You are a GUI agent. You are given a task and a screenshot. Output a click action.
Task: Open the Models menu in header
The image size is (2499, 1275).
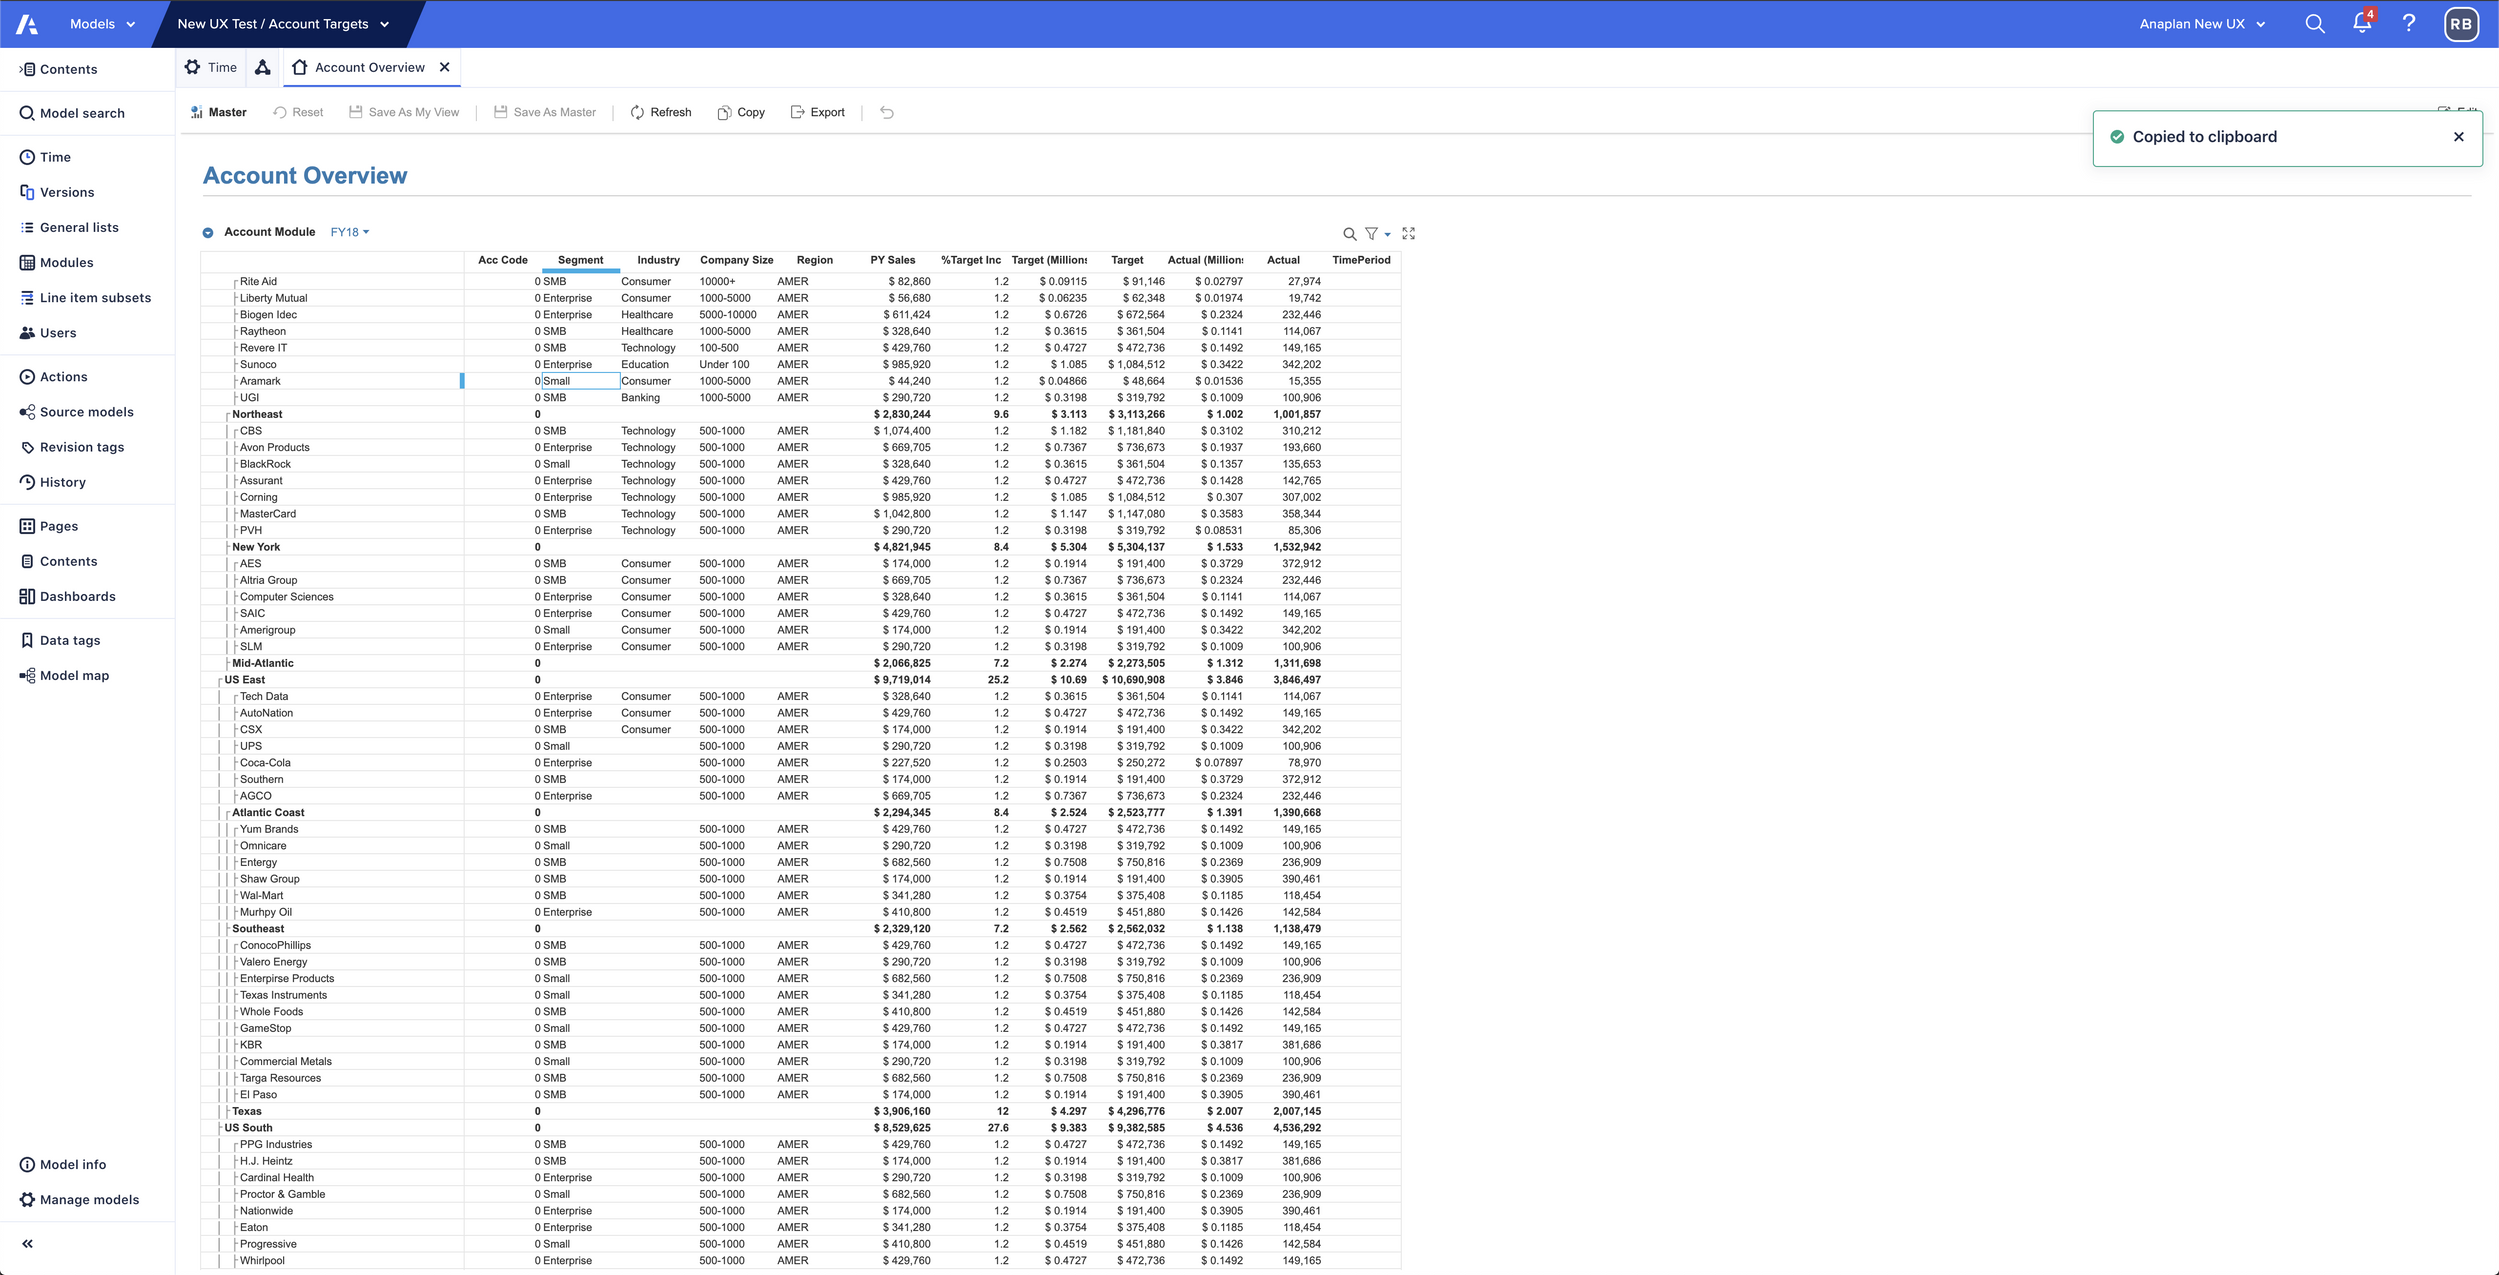point(102,24)
